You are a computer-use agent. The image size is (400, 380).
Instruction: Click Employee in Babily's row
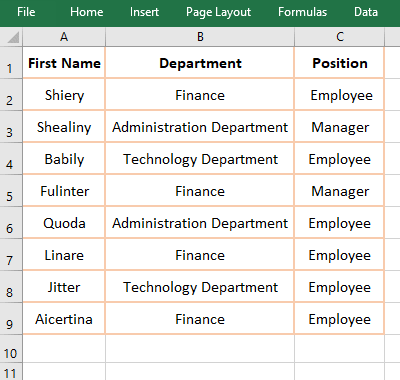tap(340, 159)
